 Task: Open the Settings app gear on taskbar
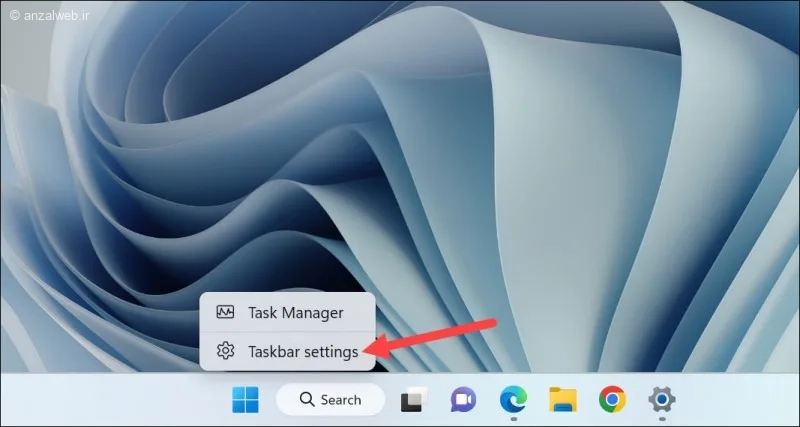(x=662, y=399)
